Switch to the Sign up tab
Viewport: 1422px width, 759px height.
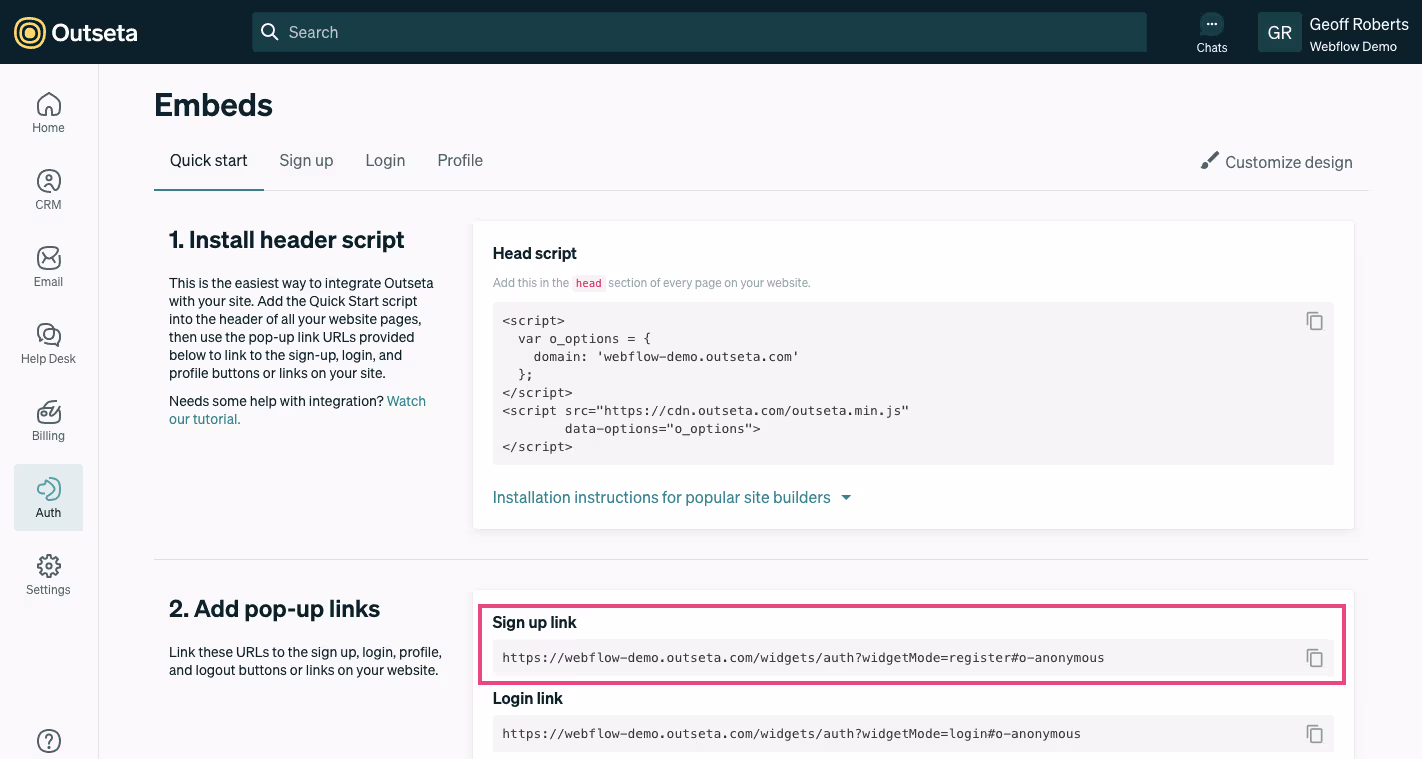click(x=306, y=160)
